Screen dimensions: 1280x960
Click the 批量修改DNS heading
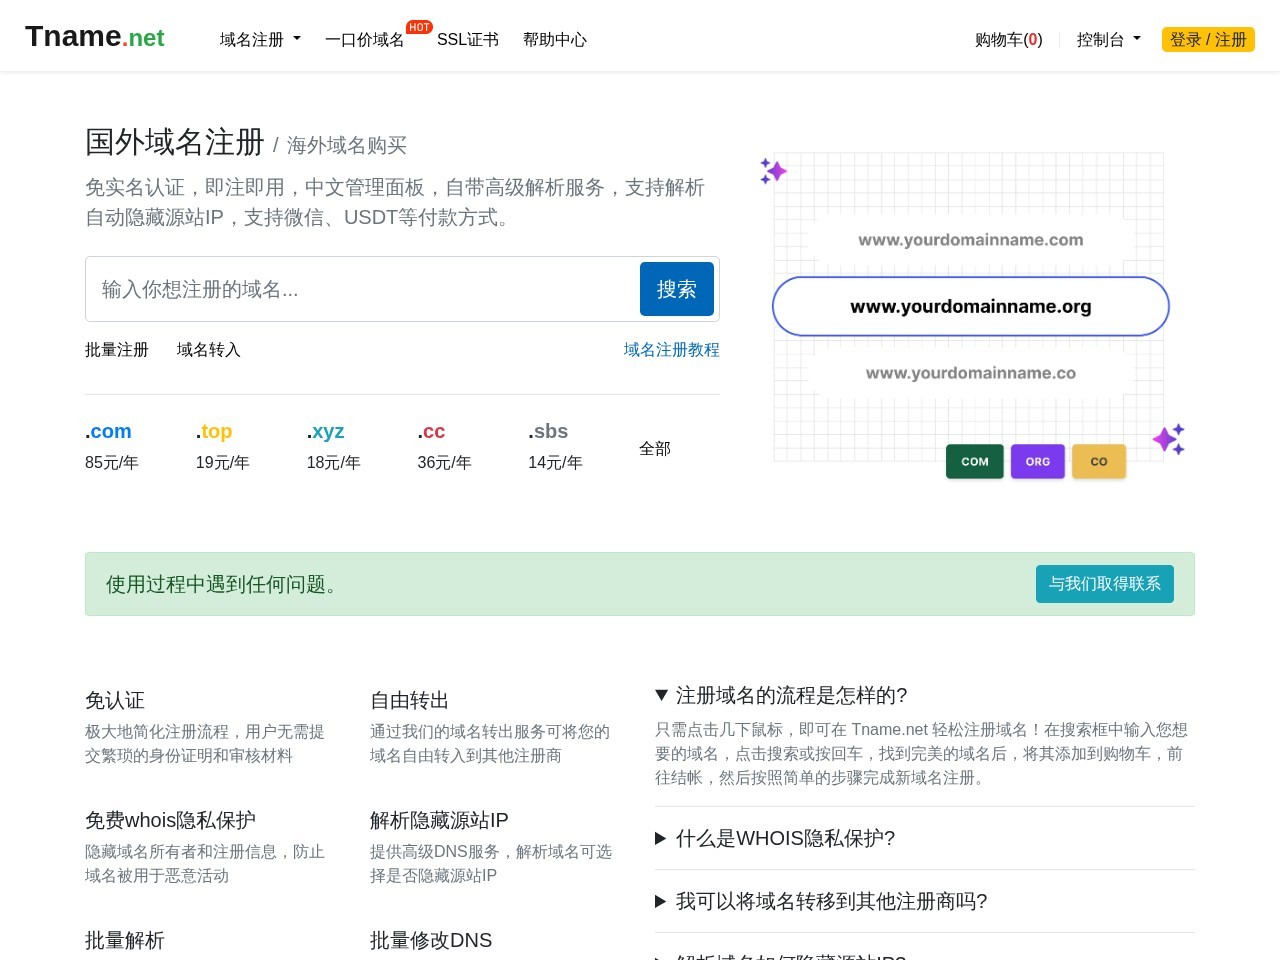(x=431, y=940)
